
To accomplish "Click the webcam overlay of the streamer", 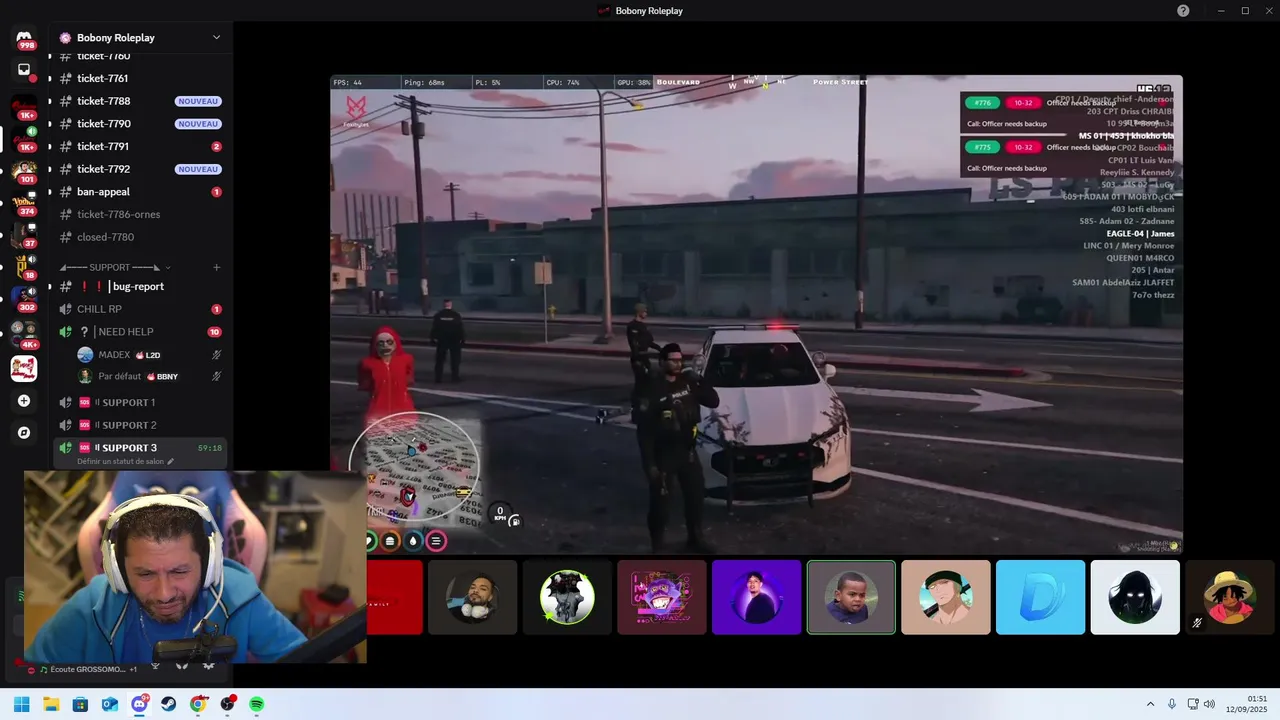I will (x=195, y=567).
